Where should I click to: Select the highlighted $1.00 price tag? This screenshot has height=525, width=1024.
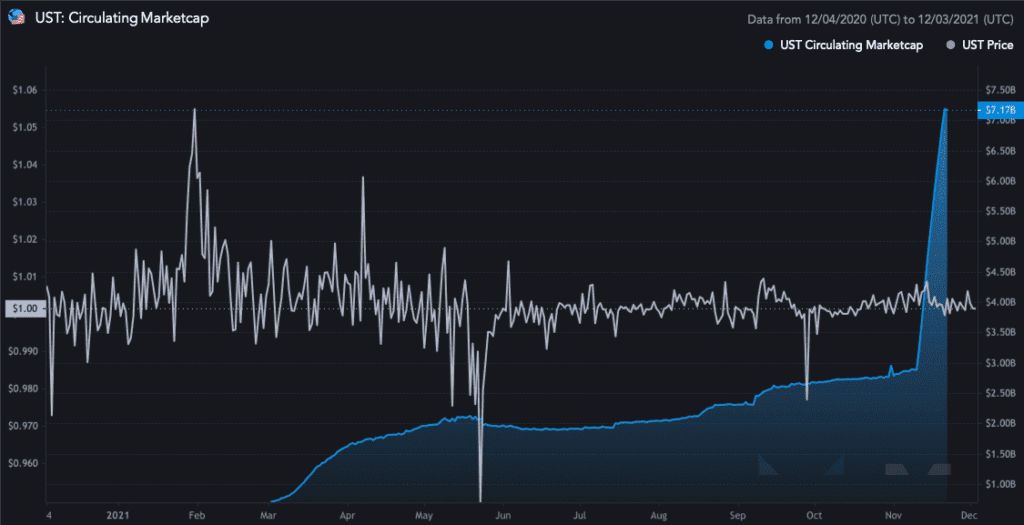[x=22, y=309]
